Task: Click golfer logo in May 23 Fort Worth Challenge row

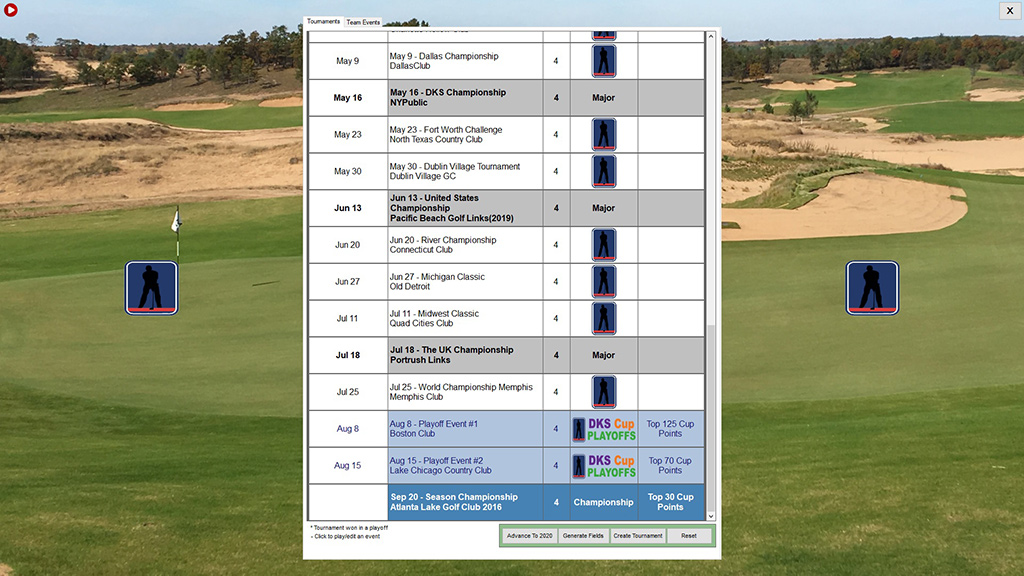Action: (603, 135)
